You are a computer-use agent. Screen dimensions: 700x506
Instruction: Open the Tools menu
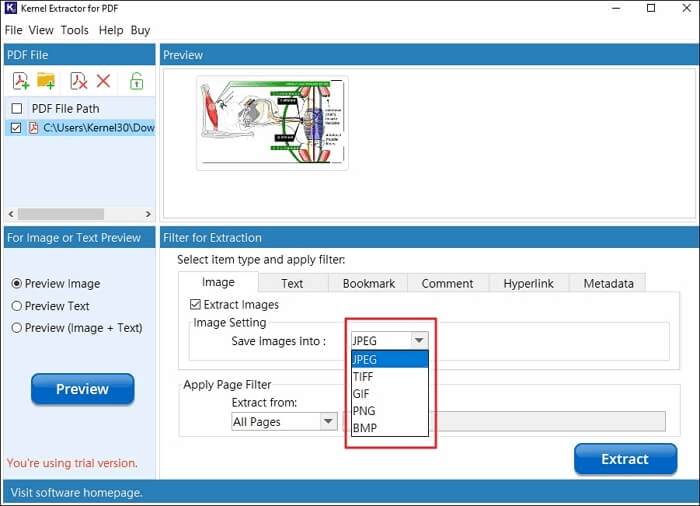(75, 30)
